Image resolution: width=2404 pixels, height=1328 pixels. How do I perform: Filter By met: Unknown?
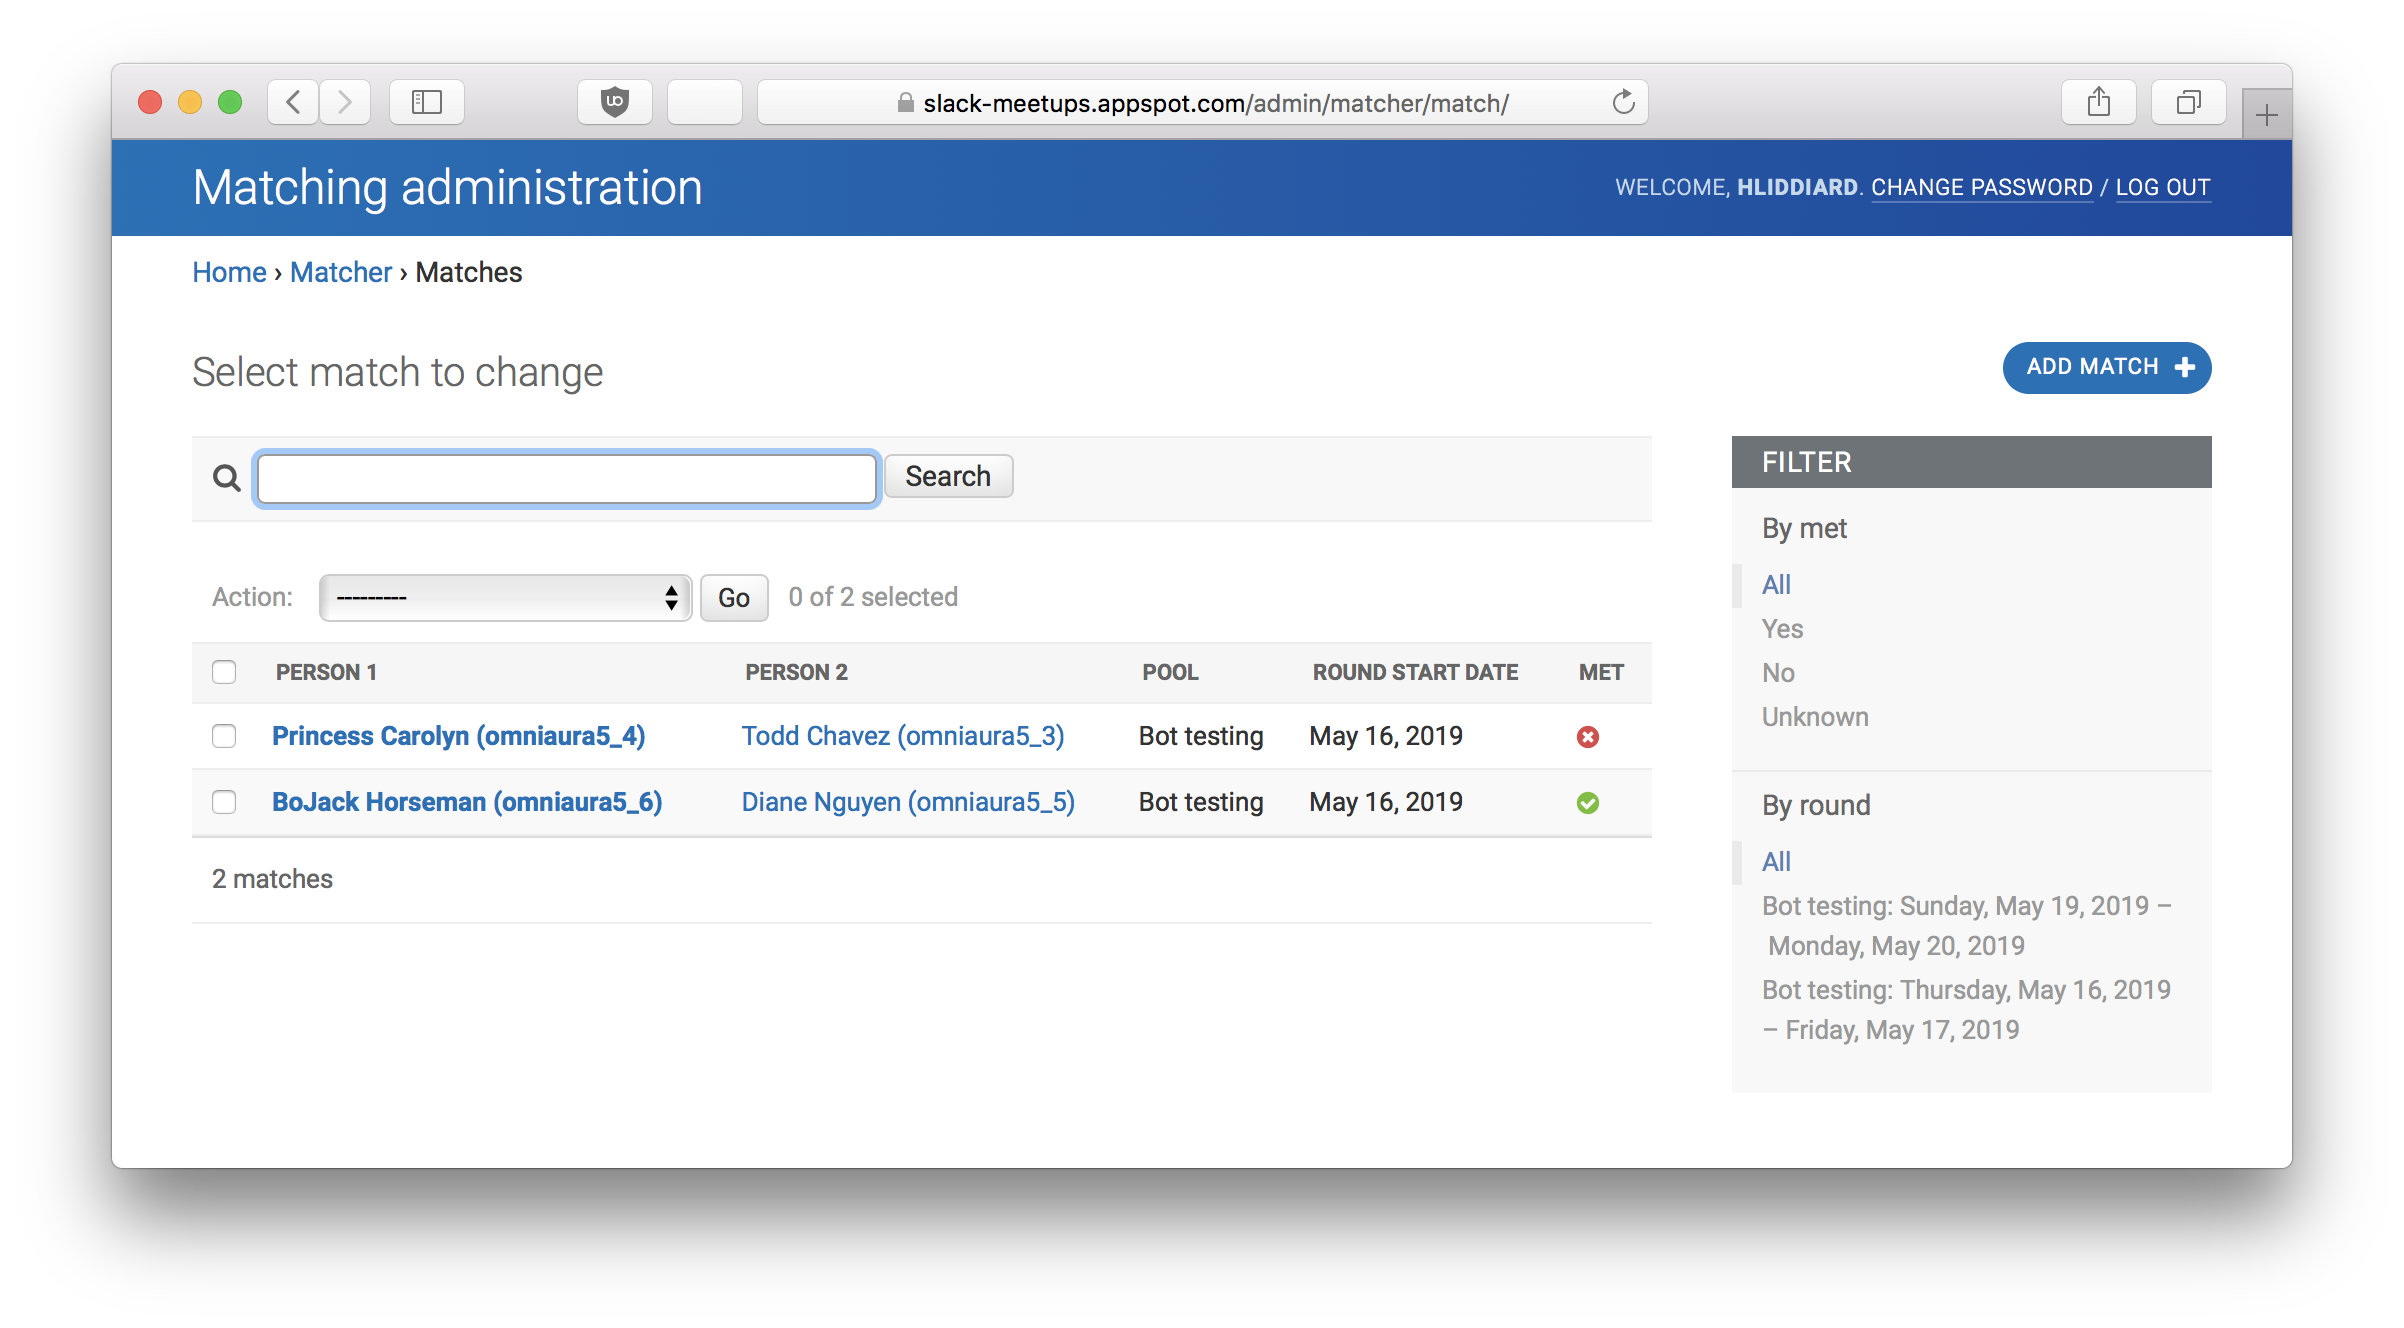(1815, 717)
